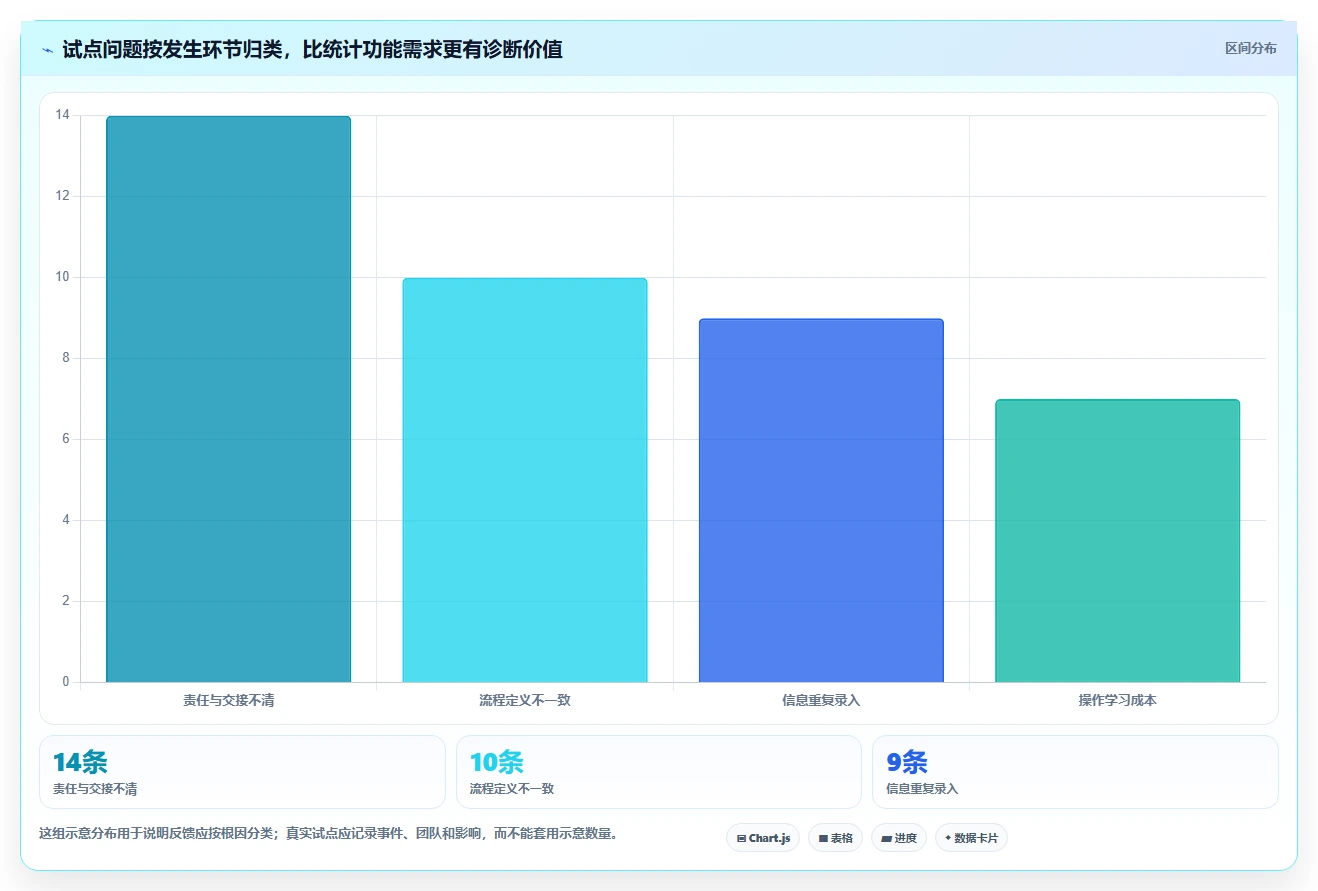
Task: Select the 责任与交接不清 bar in the chart
Action: coord(228,399)
